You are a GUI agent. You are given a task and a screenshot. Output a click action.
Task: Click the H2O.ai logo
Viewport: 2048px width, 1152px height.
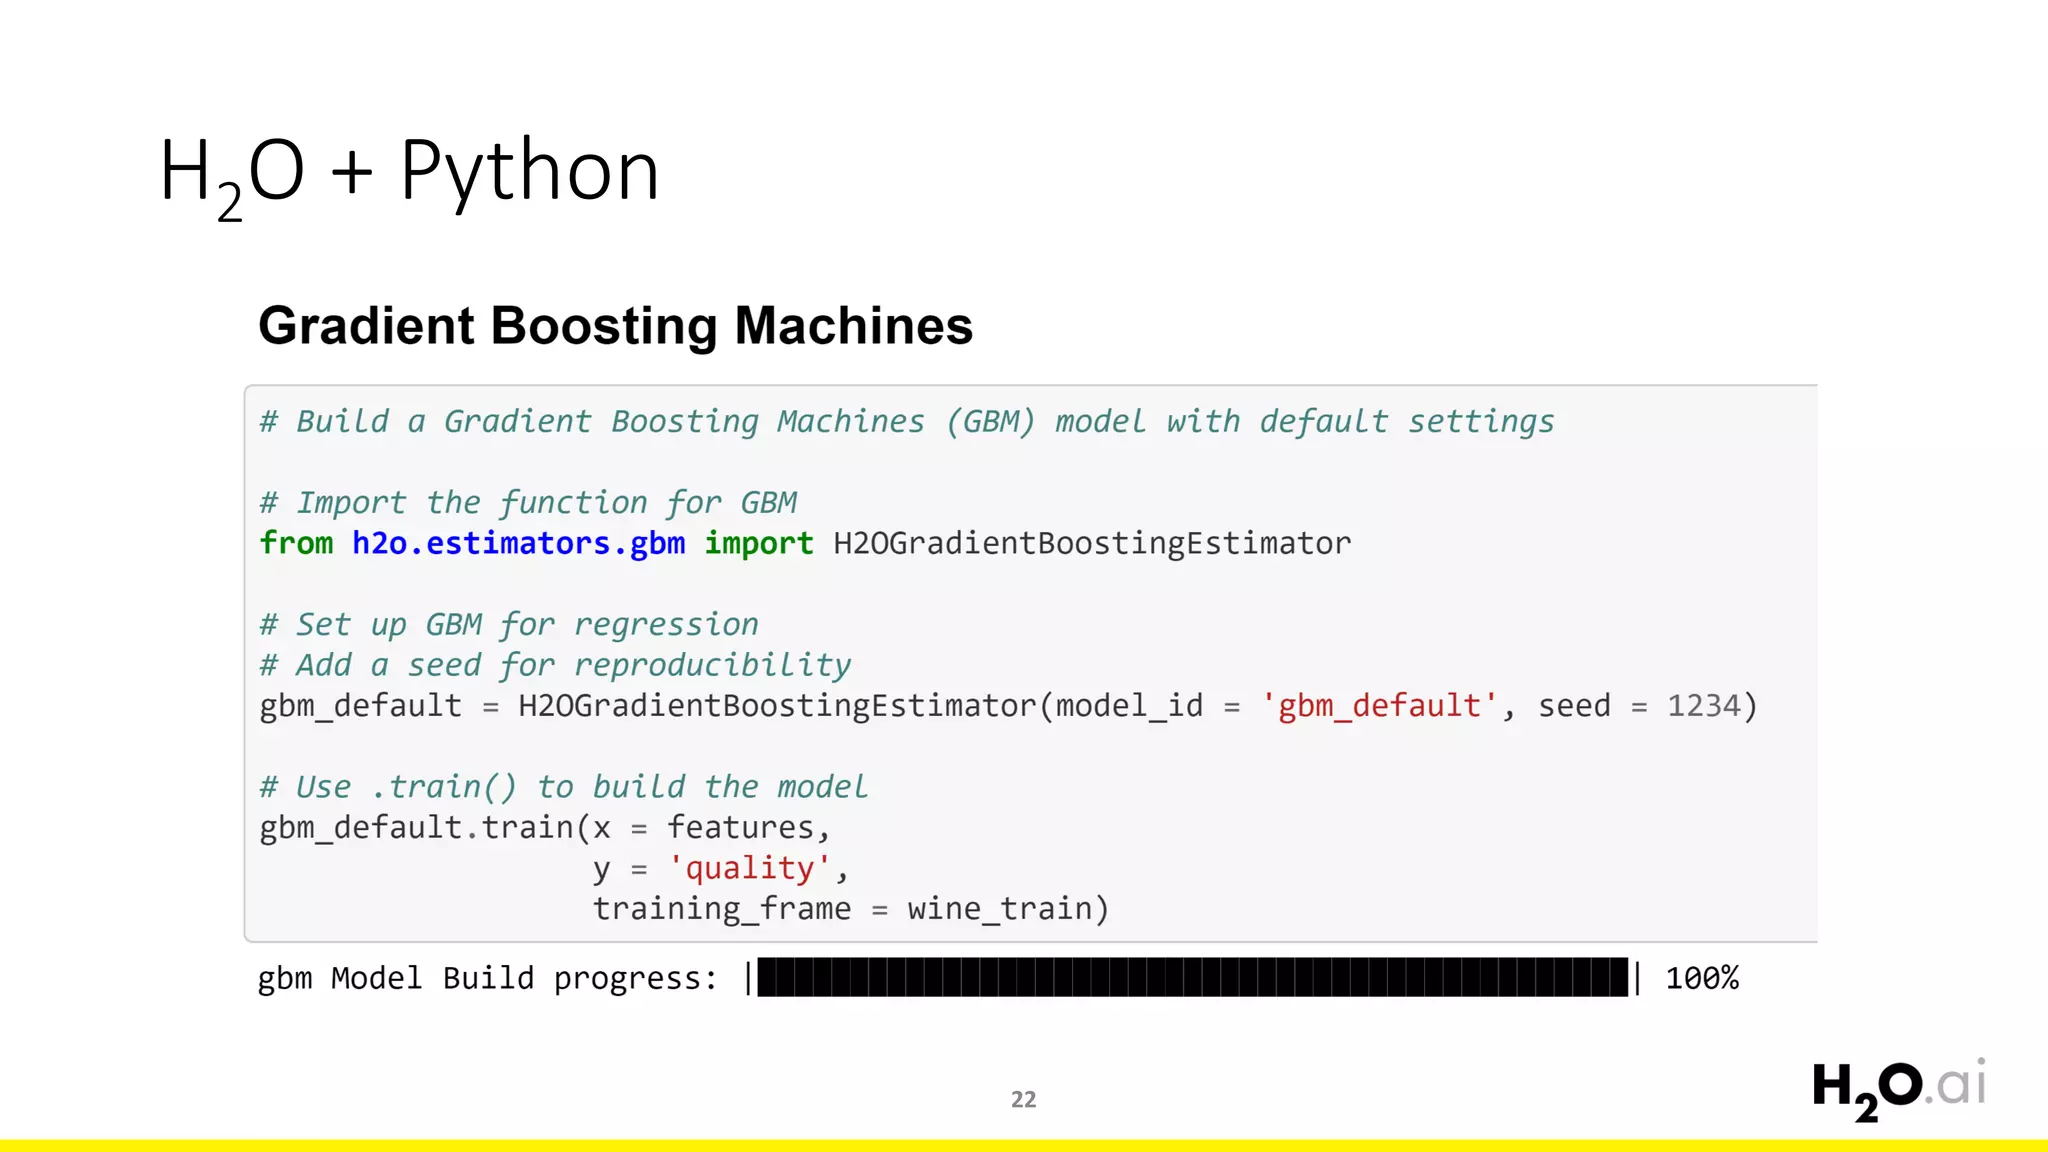(x=1899, y=1089)
